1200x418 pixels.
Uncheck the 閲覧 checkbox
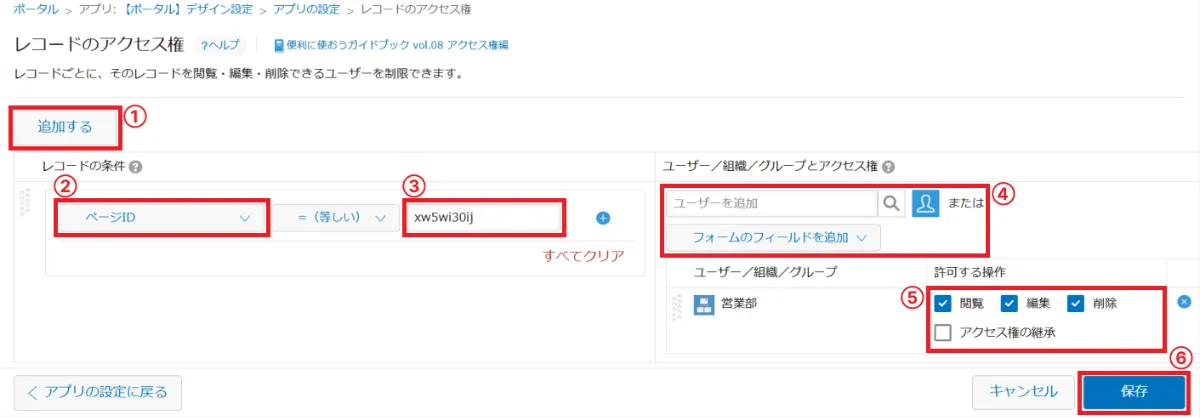pos(942,303)
